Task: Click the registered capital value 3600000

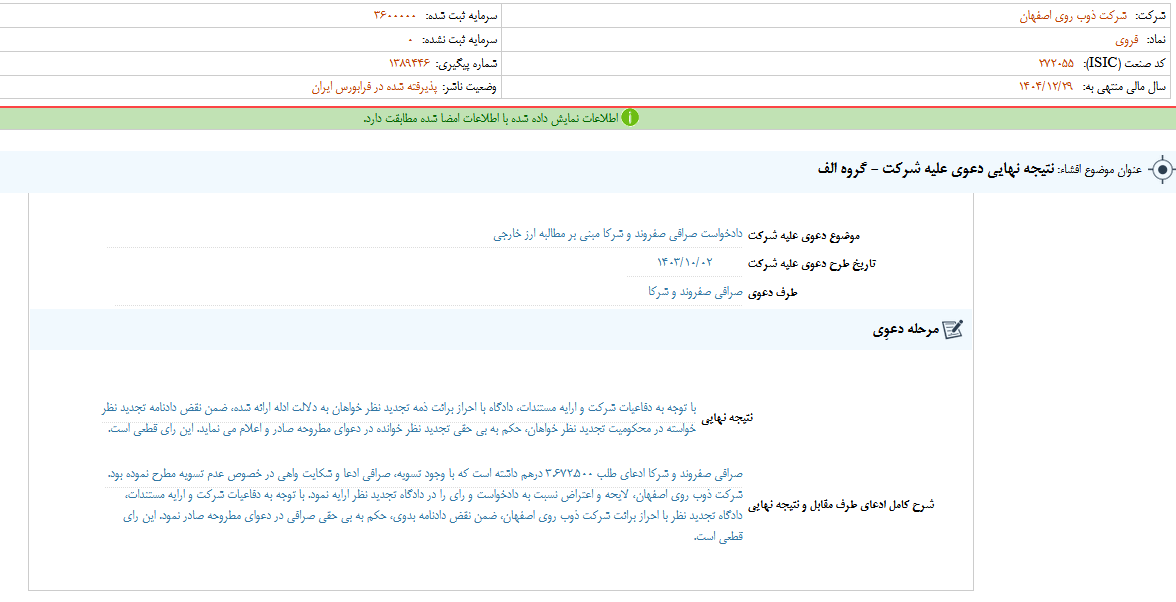Action: point(396,16)
